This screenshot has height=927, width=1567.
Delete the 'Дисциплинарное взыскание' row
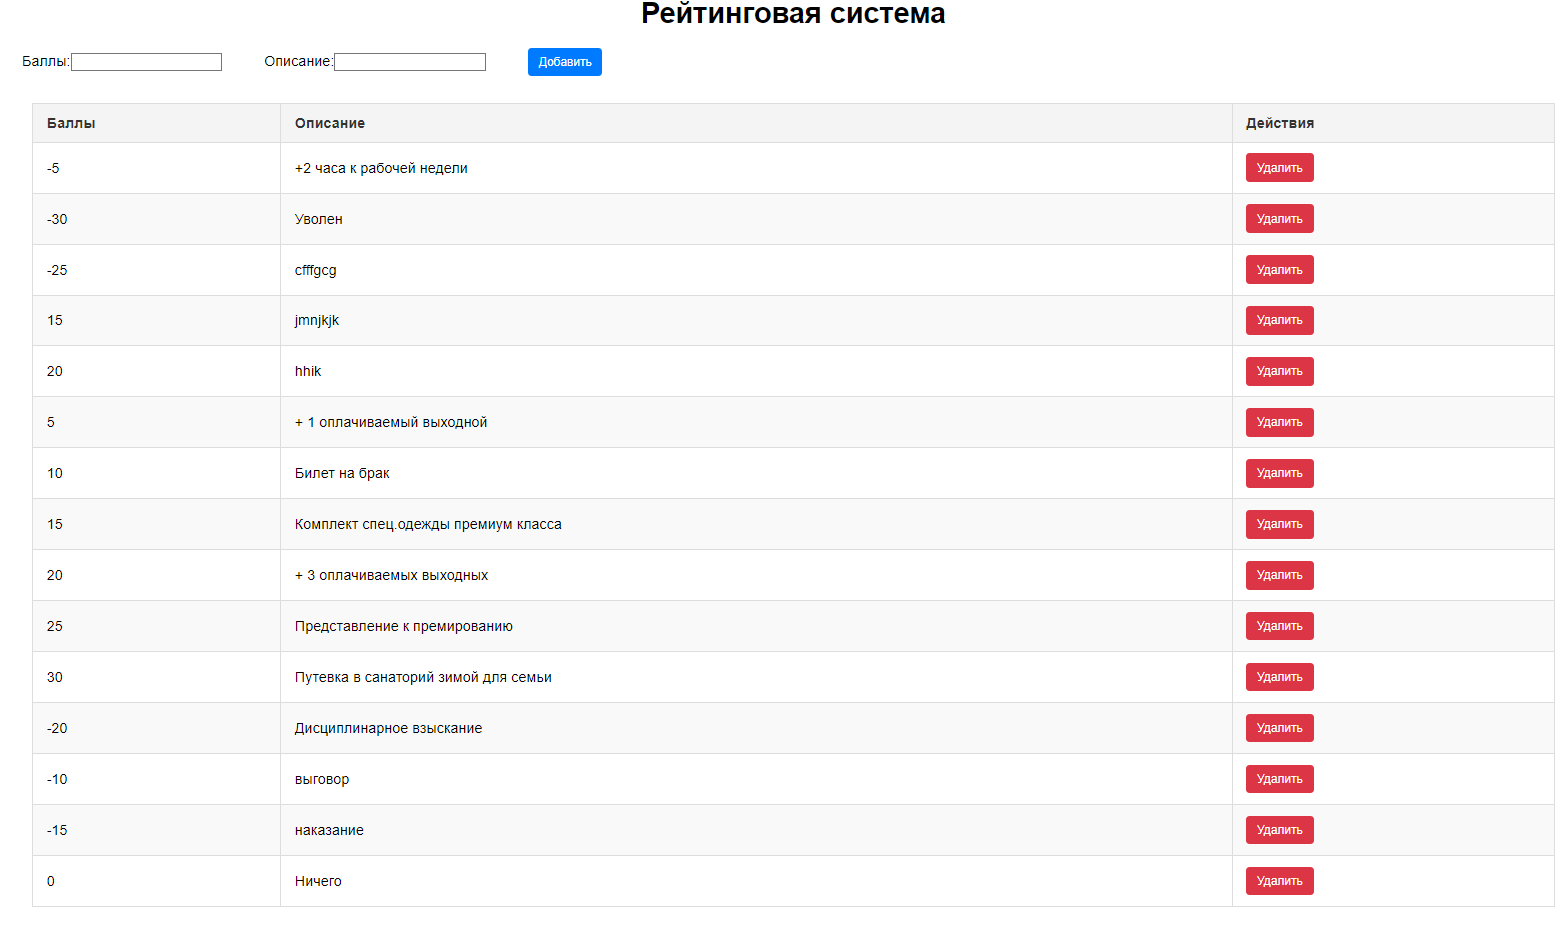1279,728
